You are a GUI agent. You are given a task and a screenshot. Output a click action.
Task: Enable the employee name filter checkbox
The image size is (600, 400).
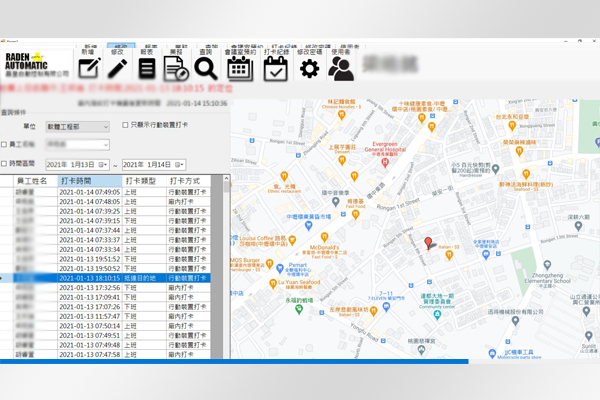4,144
